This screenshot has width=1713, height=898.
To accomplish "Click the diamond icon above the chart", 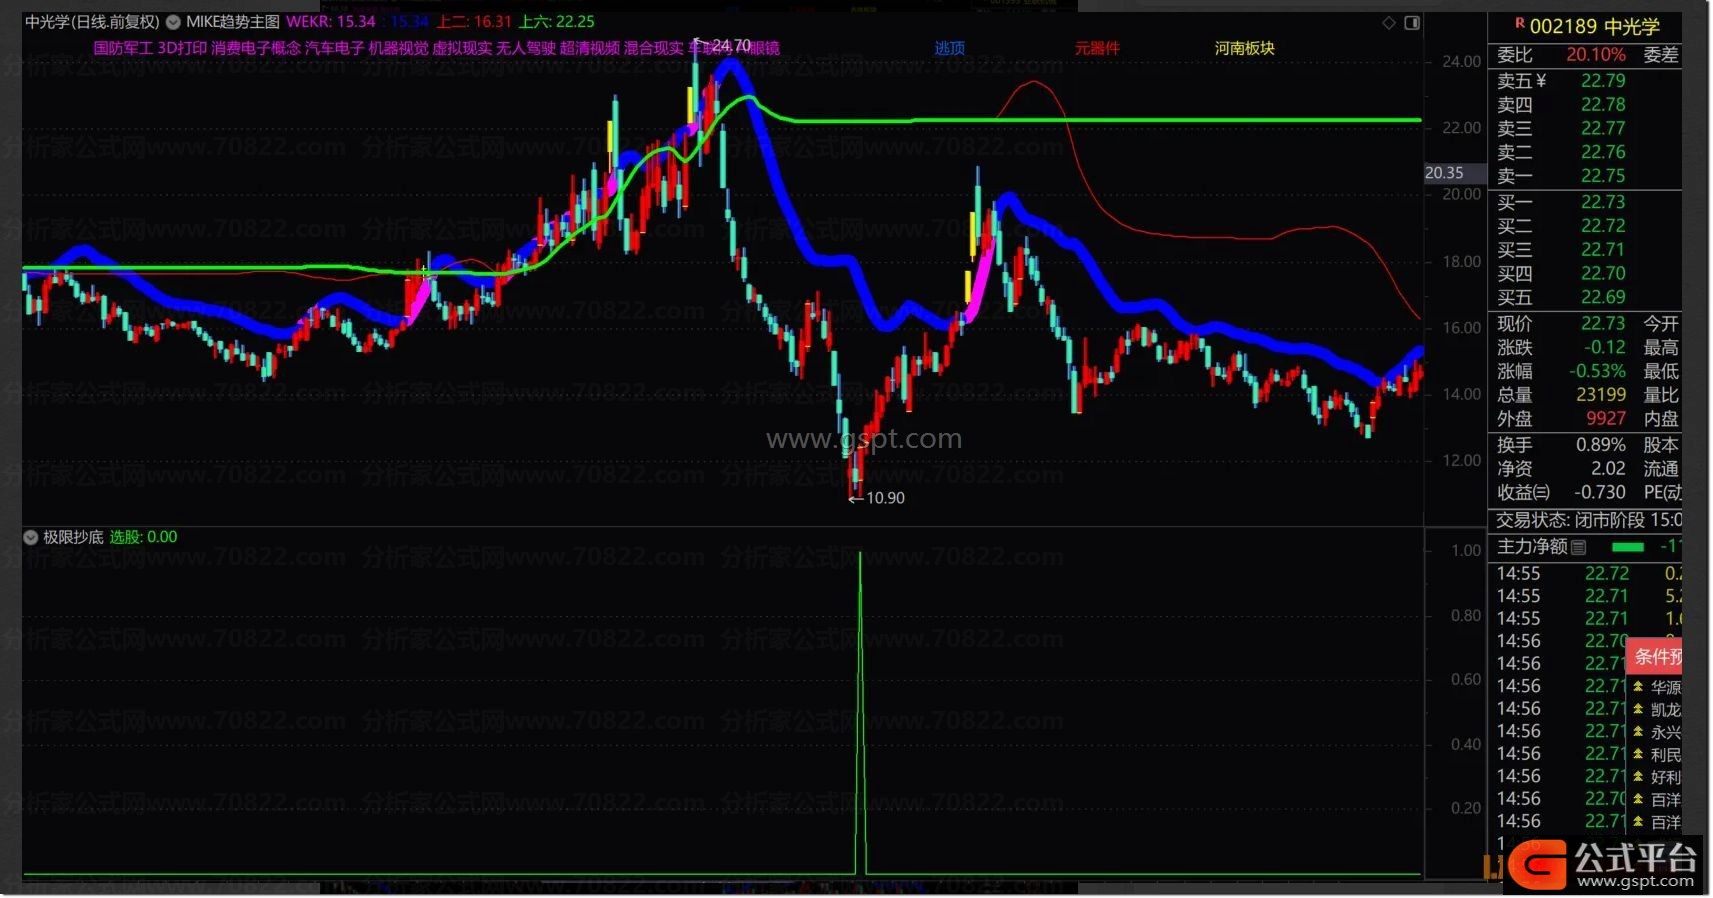I will pos(1389,23).
